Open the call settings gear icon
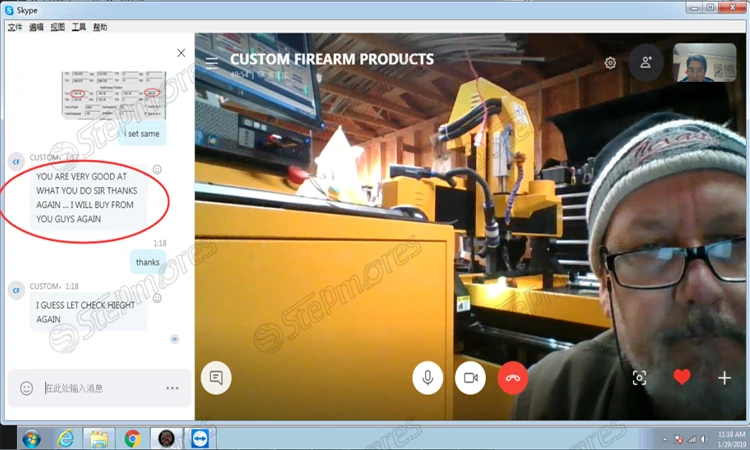This screenshot has width=750, height=450. 610,63
